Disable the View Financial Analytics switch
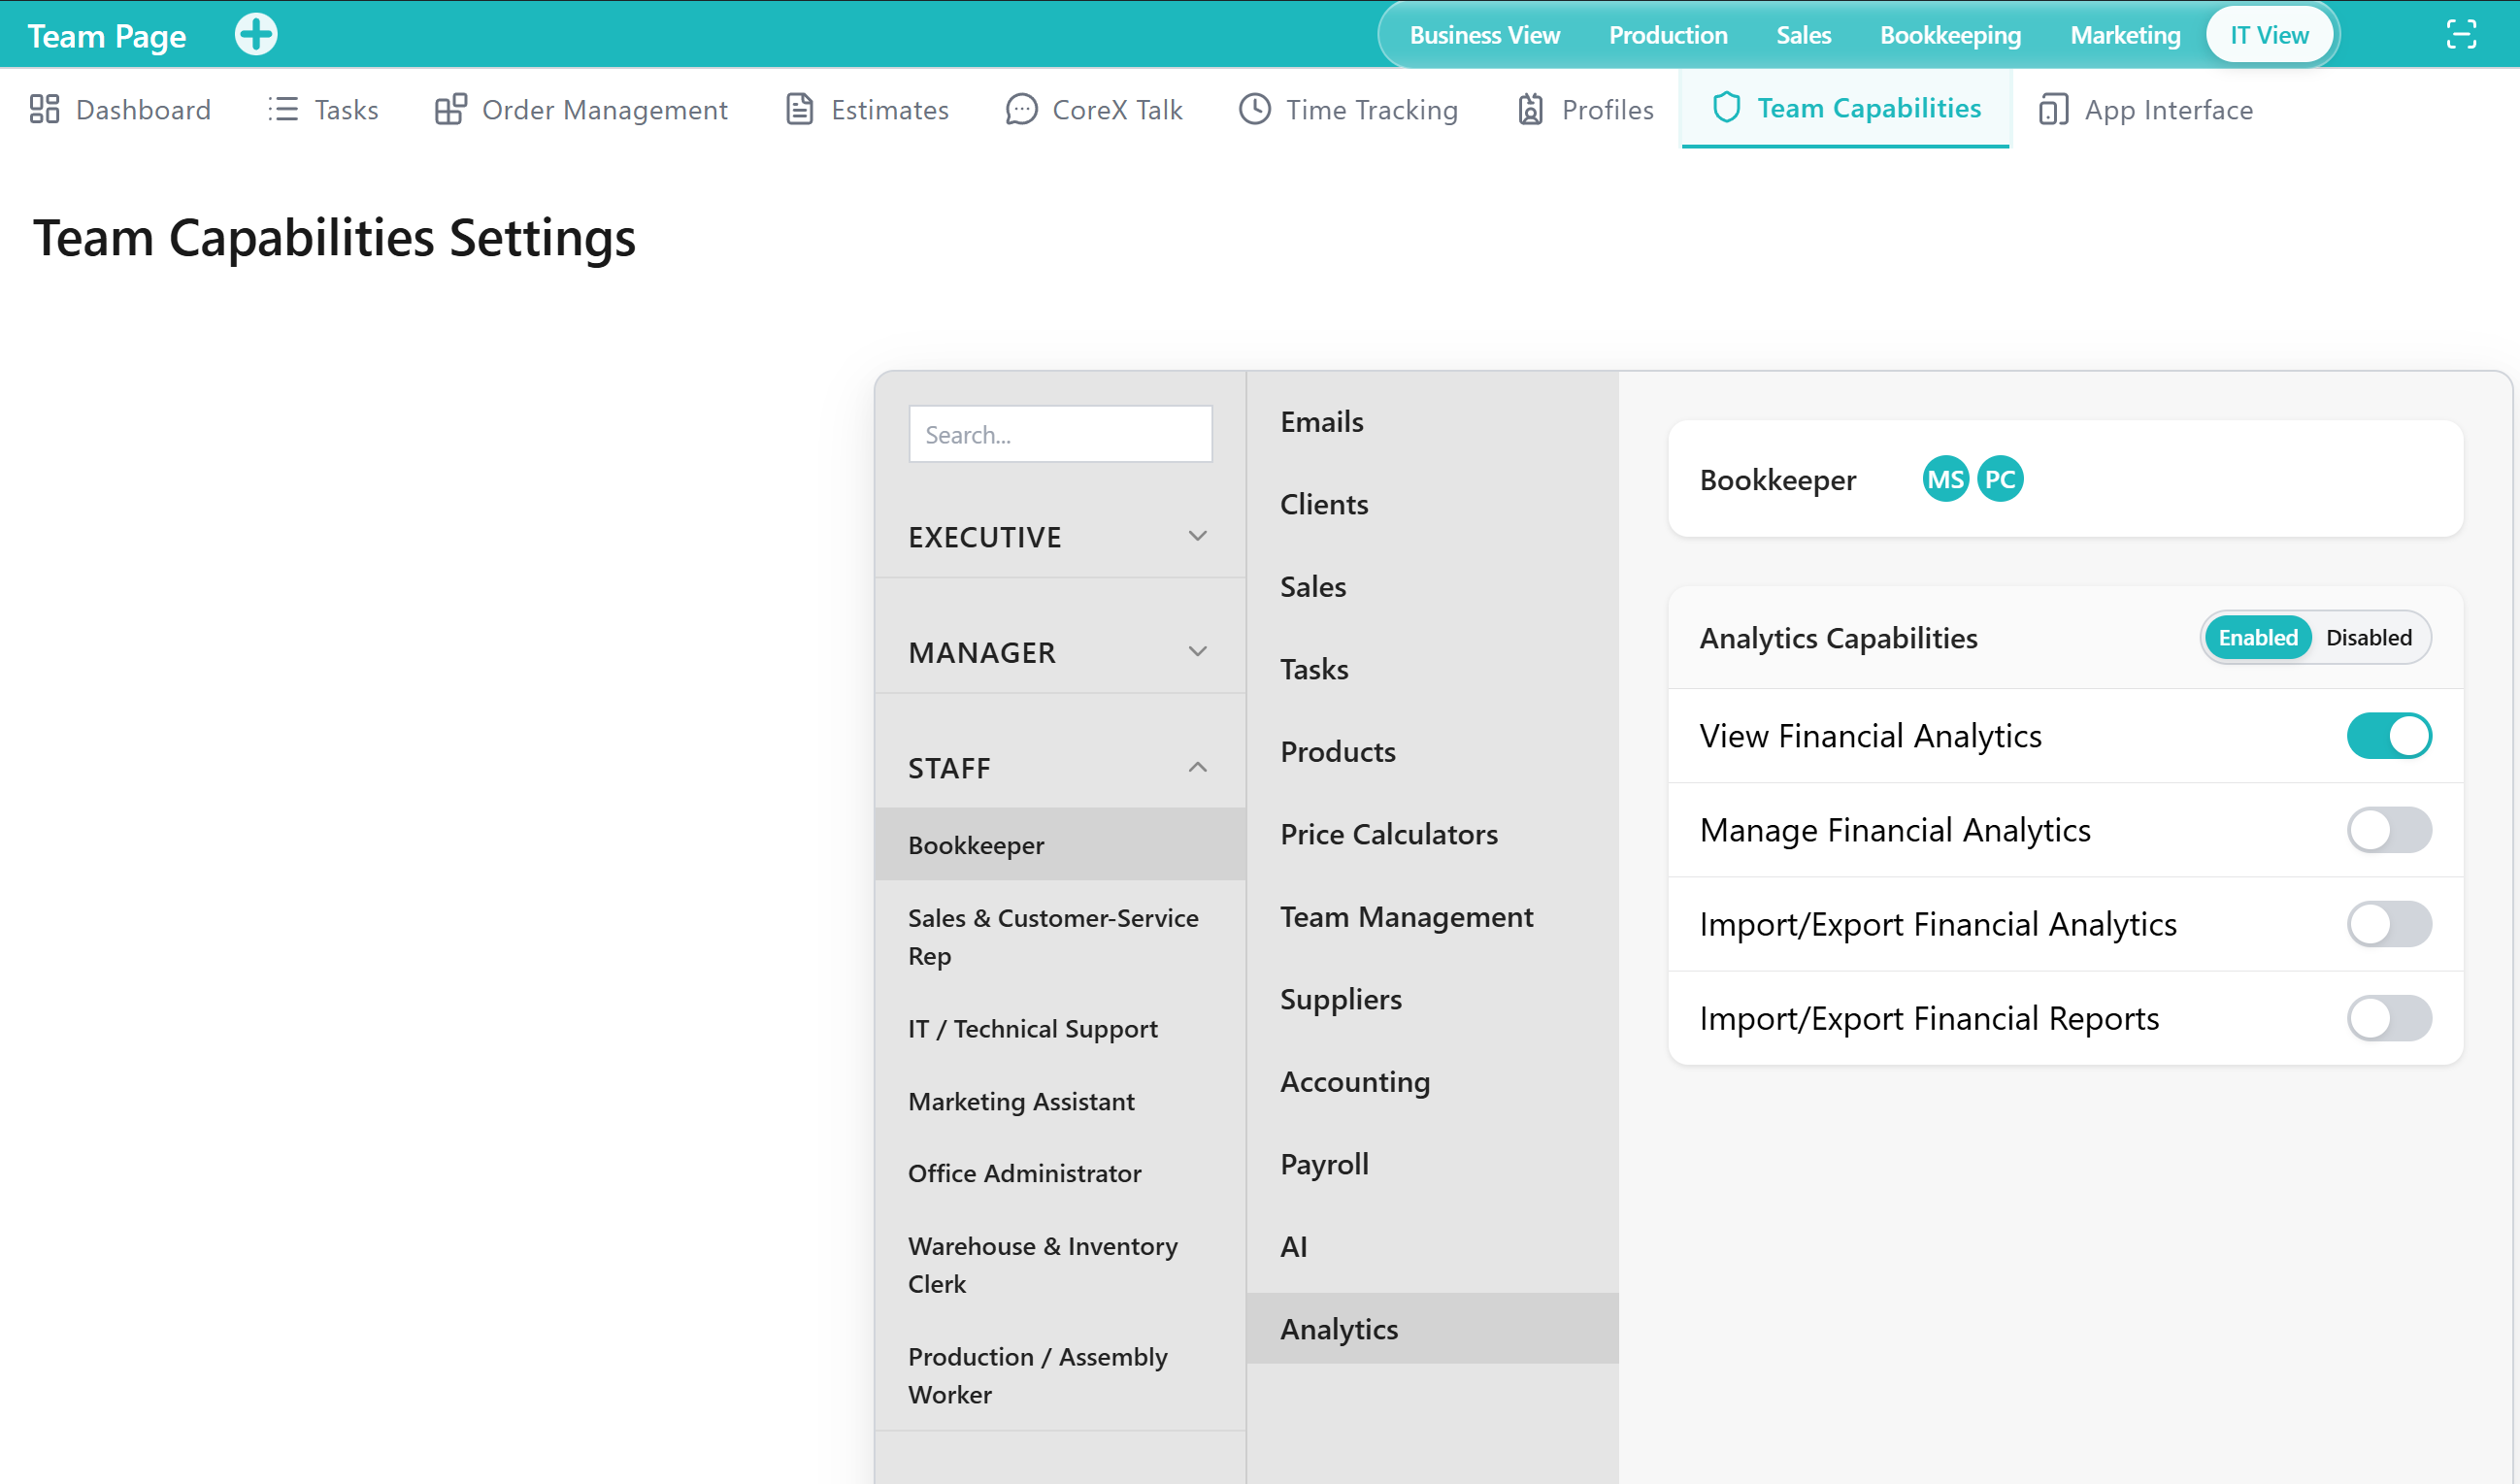The width and height of the screenshot is (2520, 1484). point(2389,736)
